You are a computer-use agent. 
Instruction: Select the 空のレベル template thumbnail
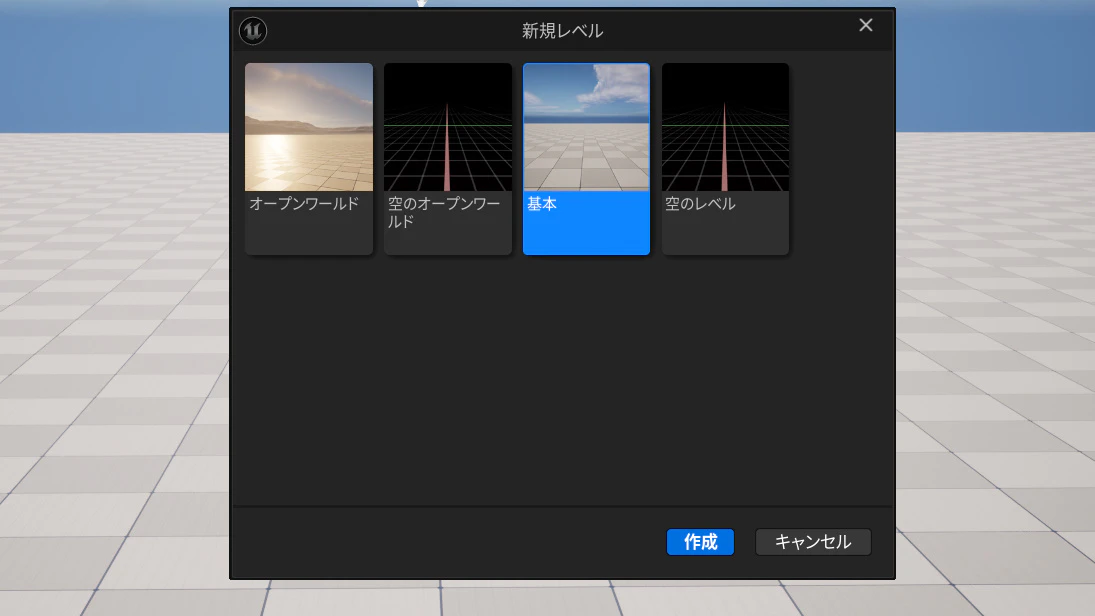[726, 127]
